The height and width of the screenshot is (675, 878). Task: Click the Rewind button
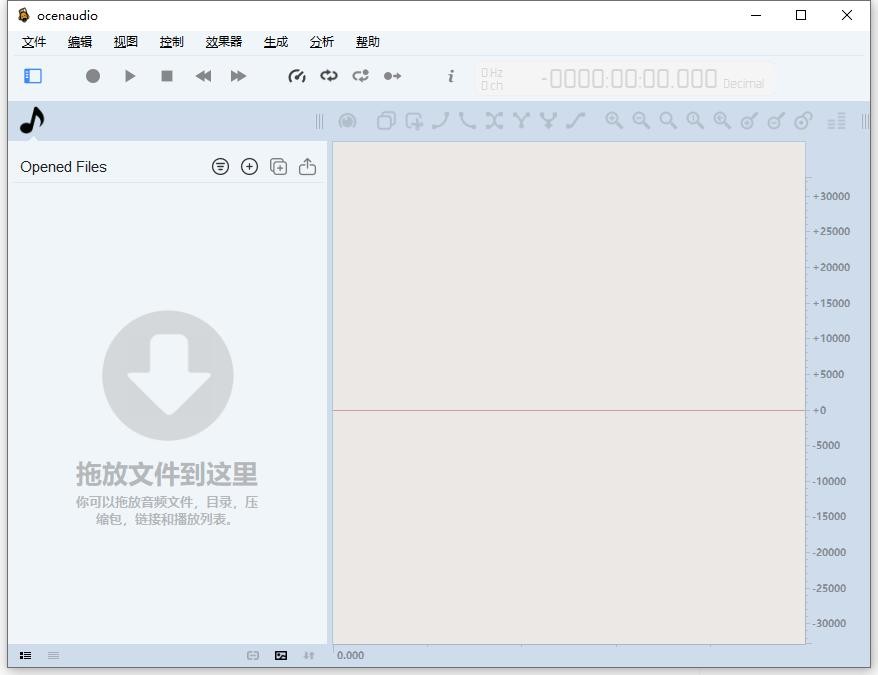point(203,76)
